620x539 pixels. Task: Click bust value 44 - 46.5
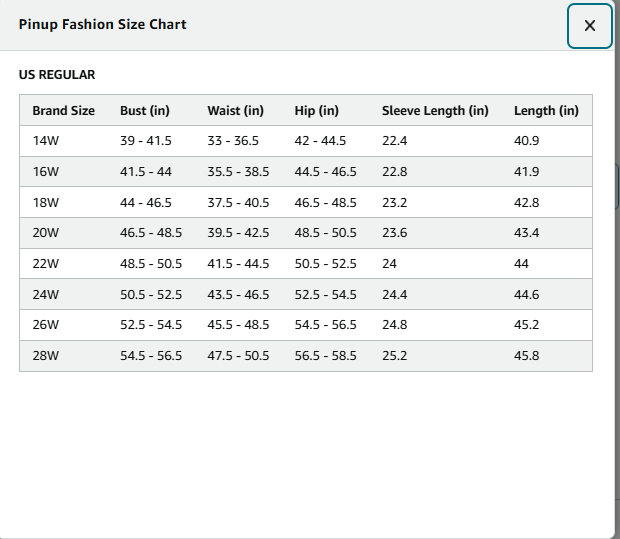146,202
